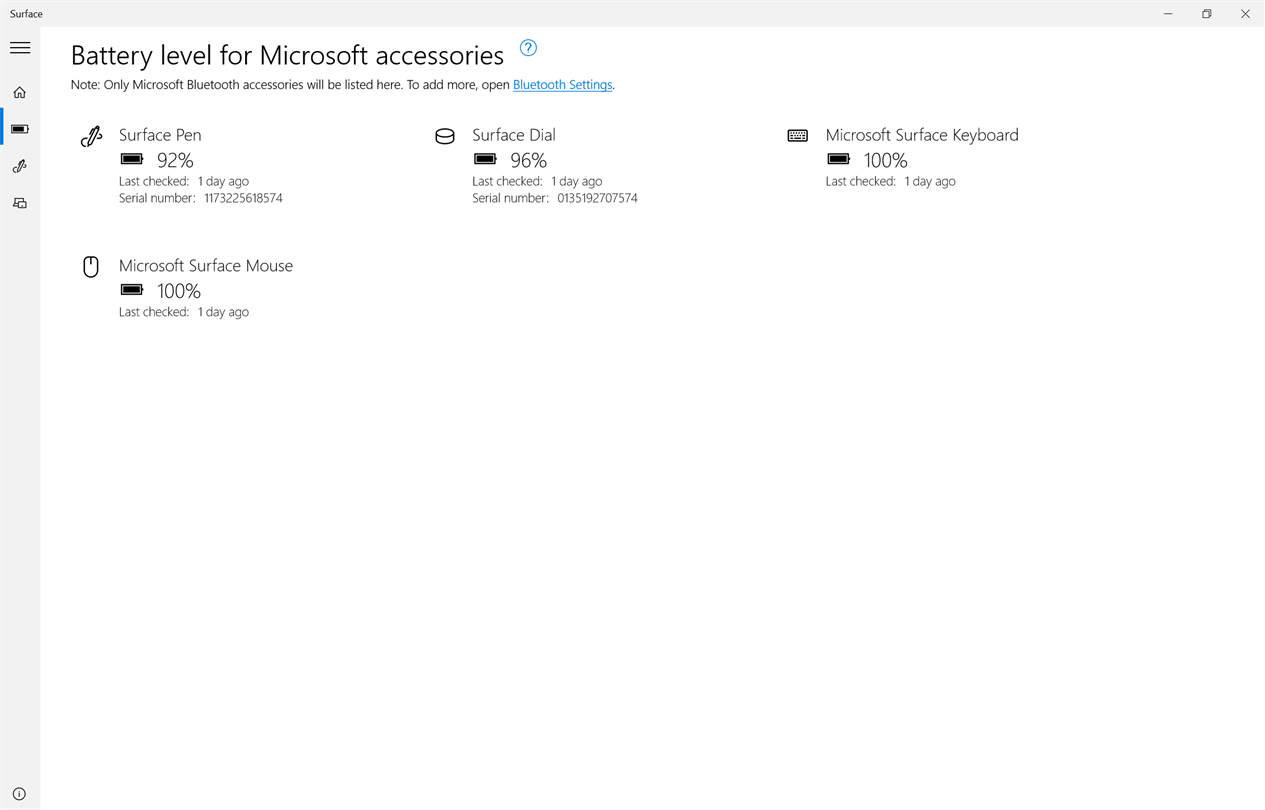Select the Surface Dial serial number
Image resolution: width=1265 pixels, height=810 pixels.
[x=597, y=198]
